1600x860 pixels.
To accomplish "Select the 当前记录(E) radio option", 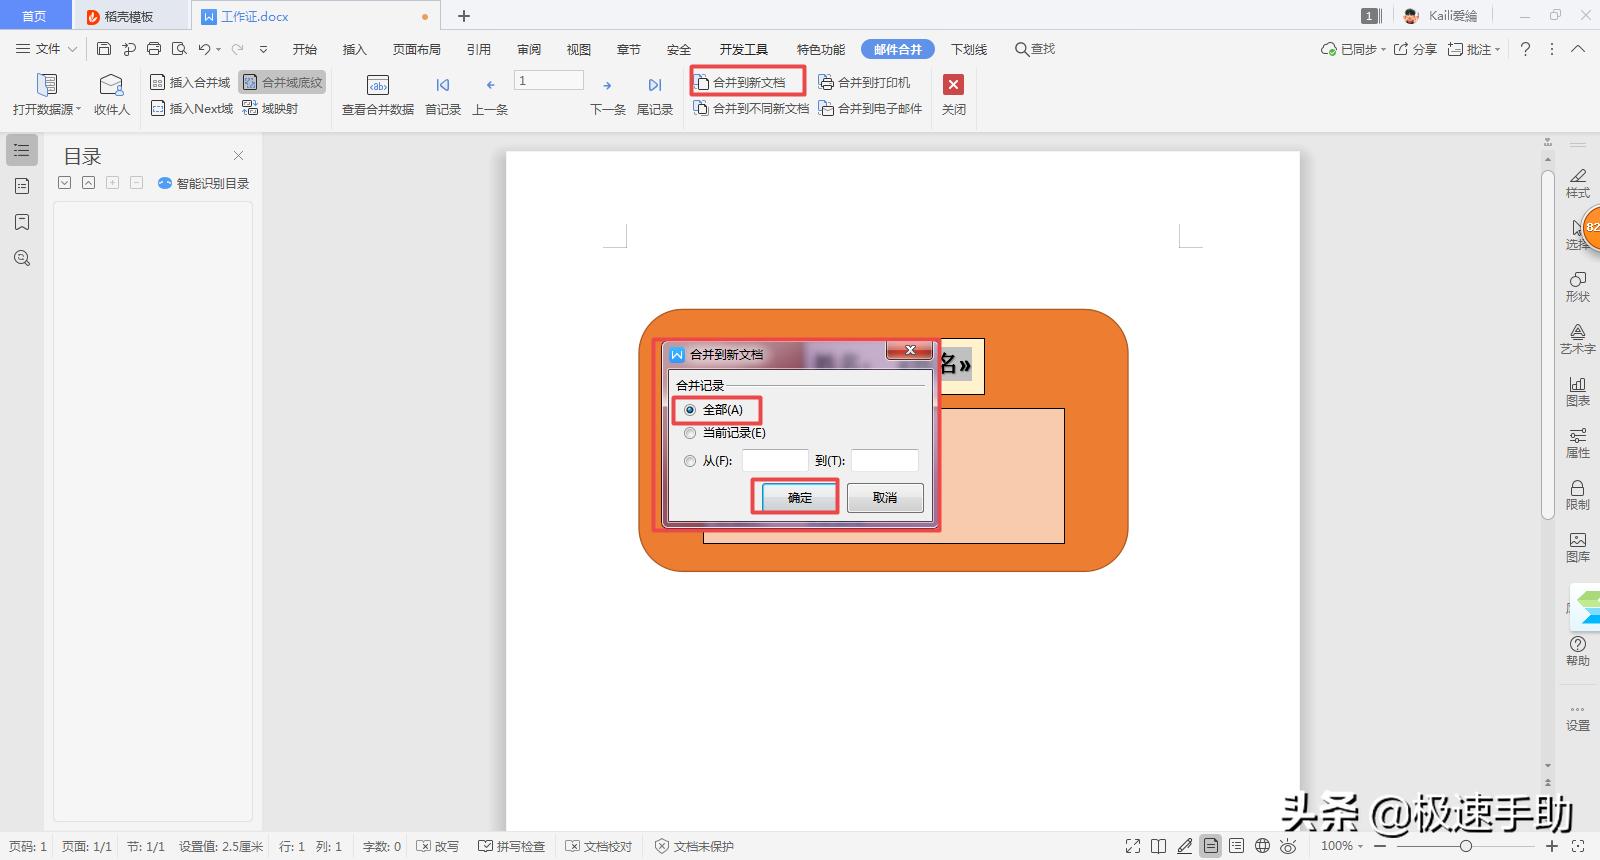I will [x=690, y=433].
